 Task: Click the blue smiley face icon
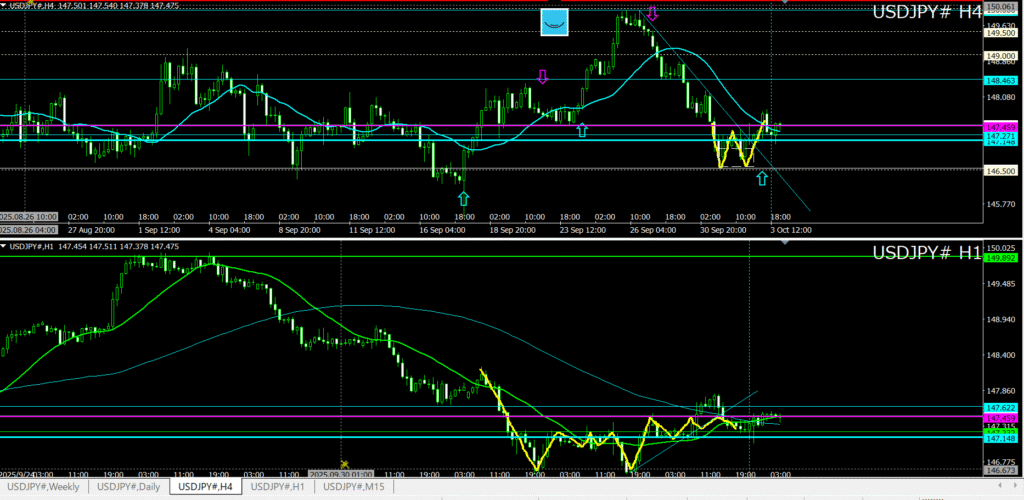click(x=554, y=22)
